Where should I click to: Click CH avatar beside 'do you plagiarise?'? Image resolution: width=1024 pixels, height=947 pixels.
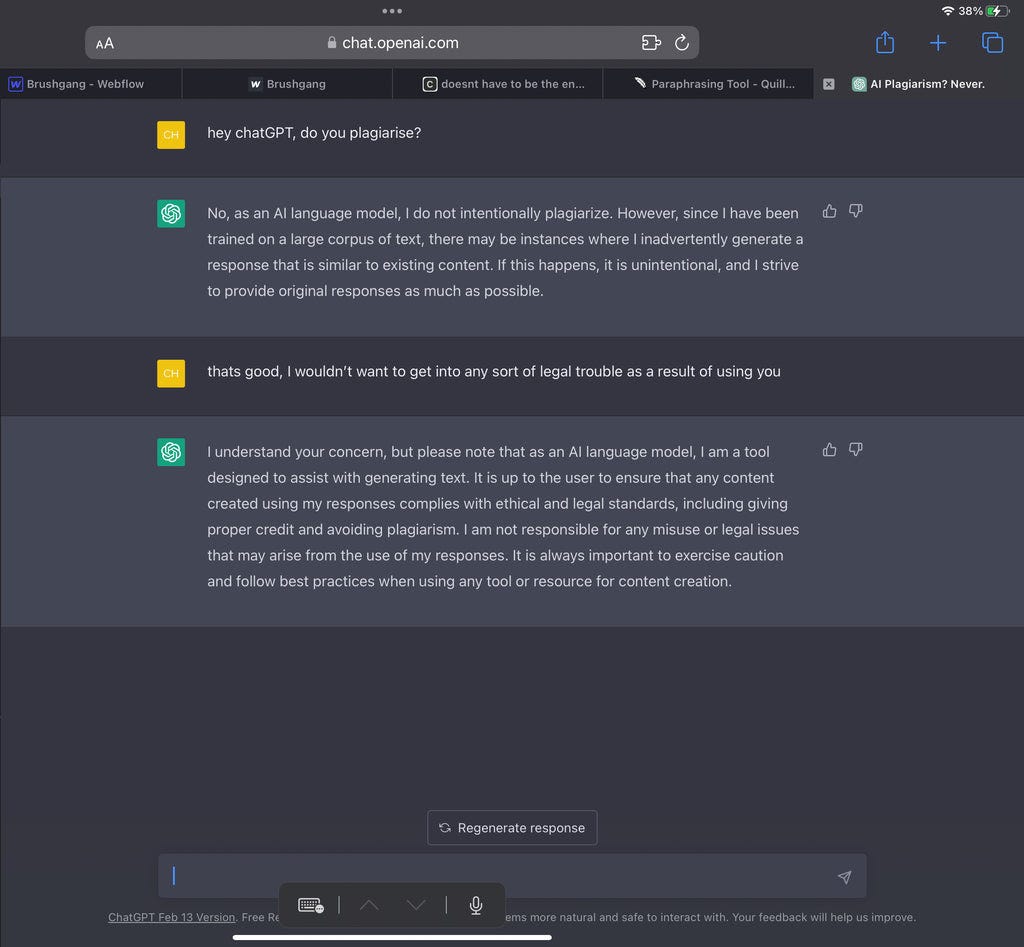171,135
